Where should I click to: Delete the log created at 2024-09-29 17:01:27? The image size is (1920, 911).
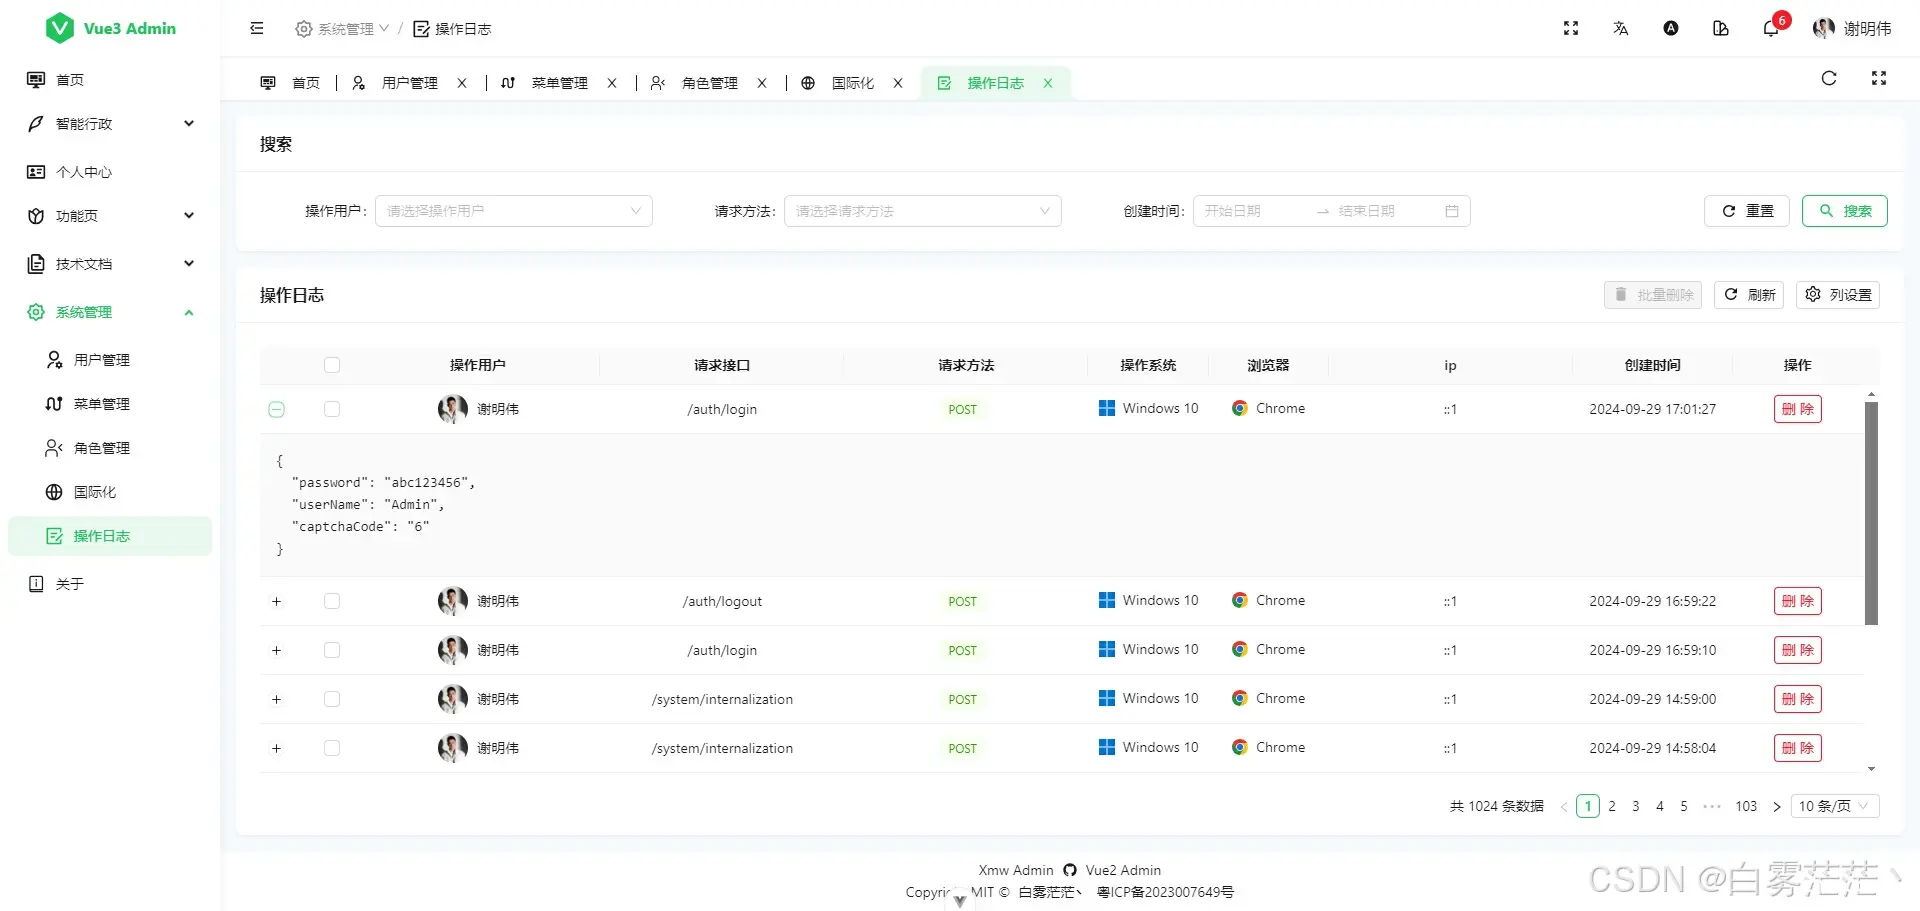[x=1798, y=409]
